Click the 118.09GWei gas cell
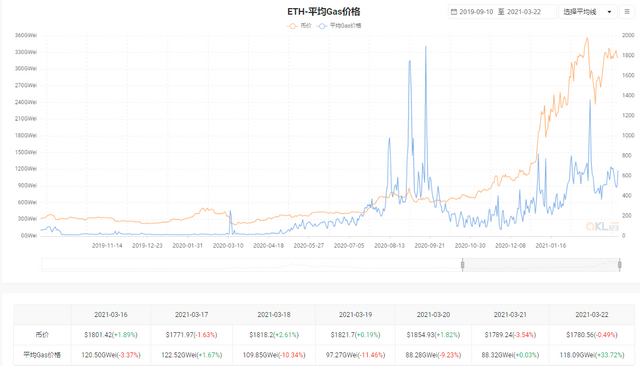Viewport: 640px width, 366px height. (x=591, y=355)
